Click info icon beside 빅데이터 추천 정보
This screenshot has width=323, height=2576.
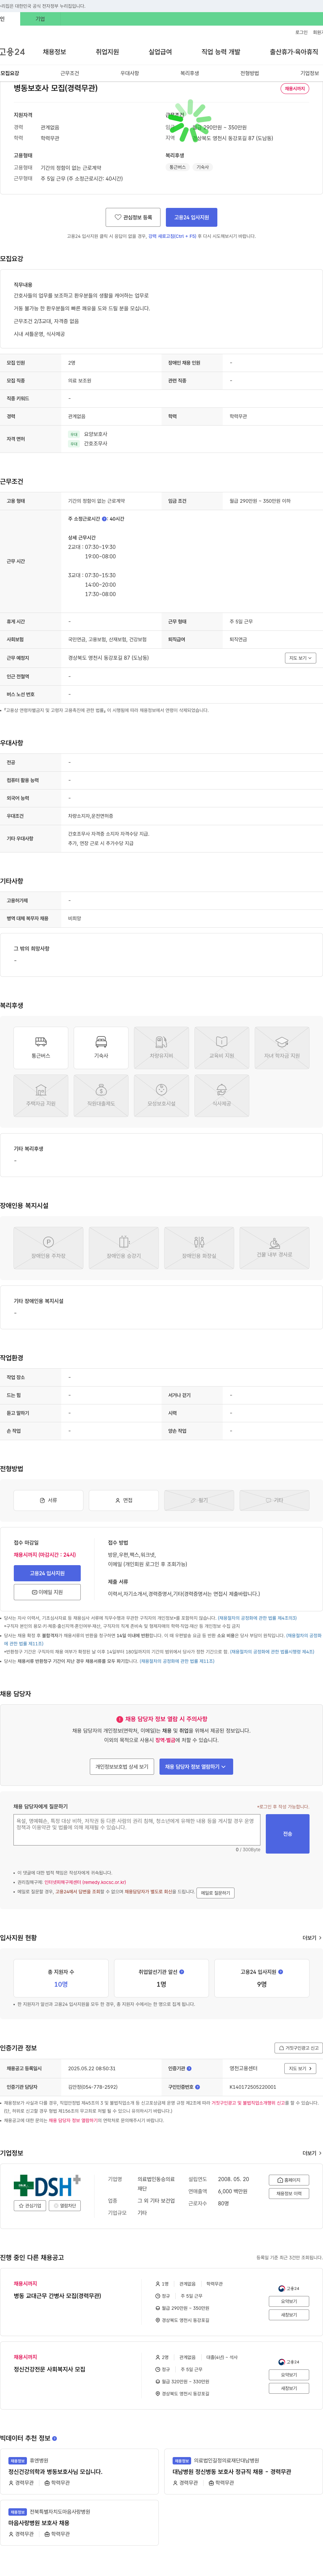click(54, 2438)
